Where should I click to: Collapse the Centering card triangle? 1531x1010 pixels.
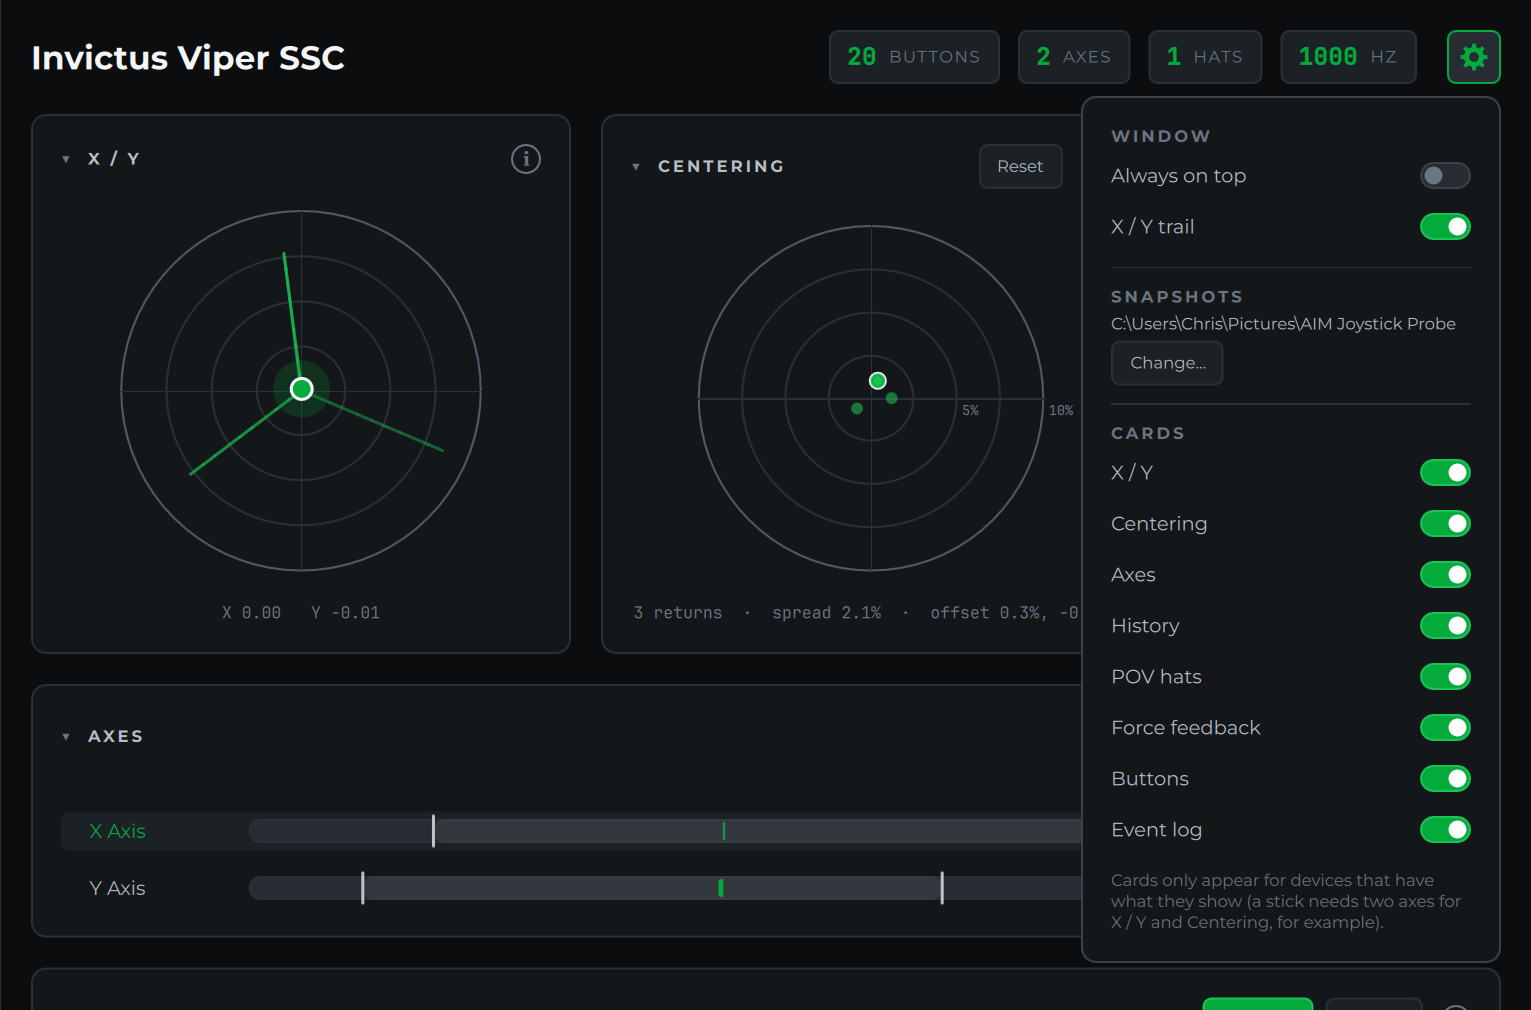tap(636, 167)
